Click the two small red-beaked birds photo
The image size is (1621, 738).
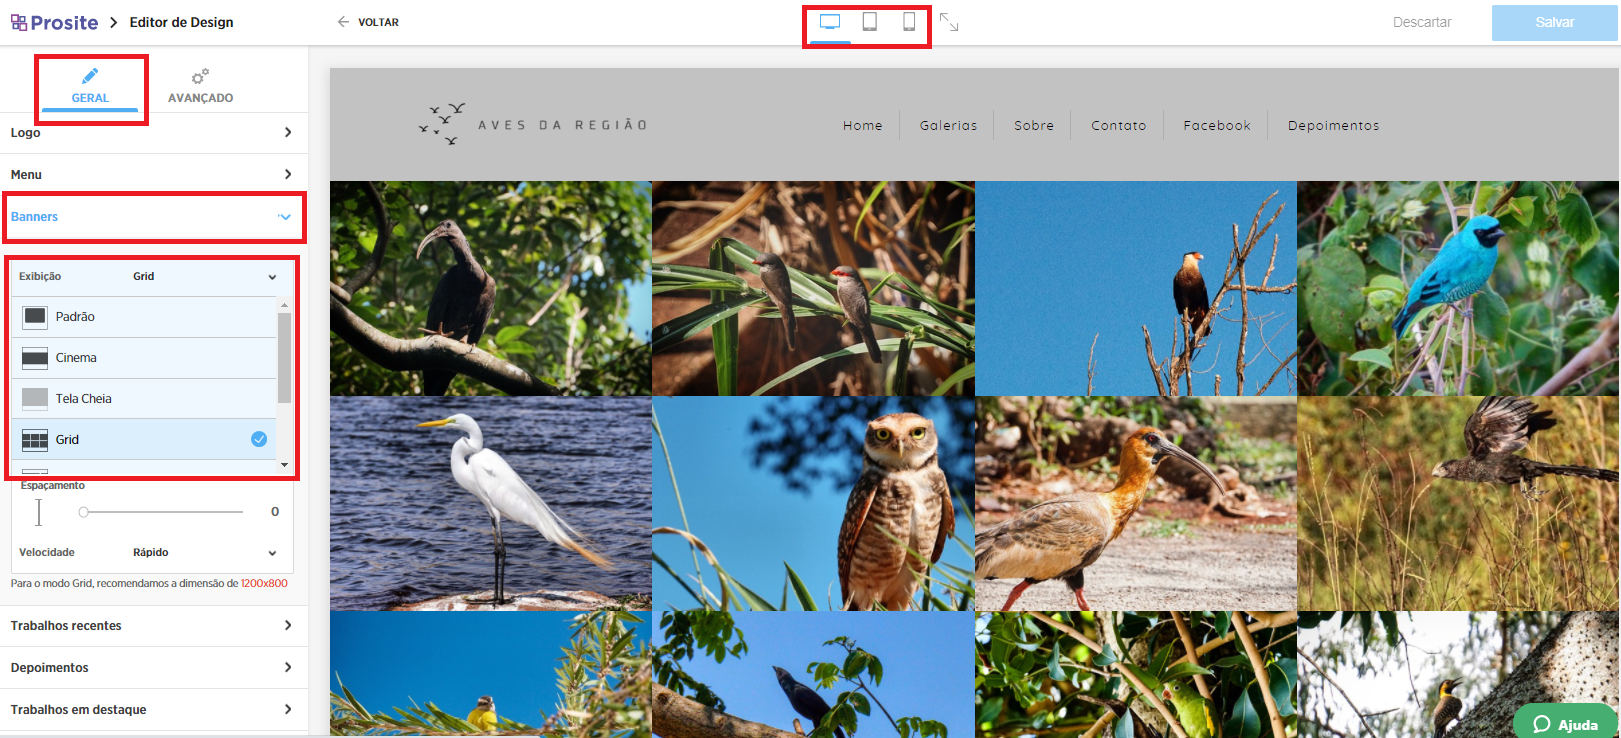pyautogui.click(x=813, y=288)
